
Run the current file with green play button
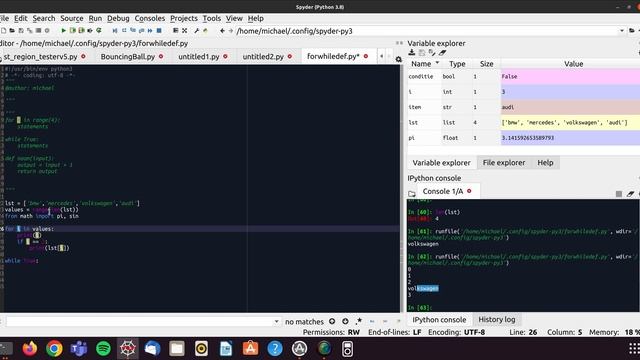tap(63, 31)
